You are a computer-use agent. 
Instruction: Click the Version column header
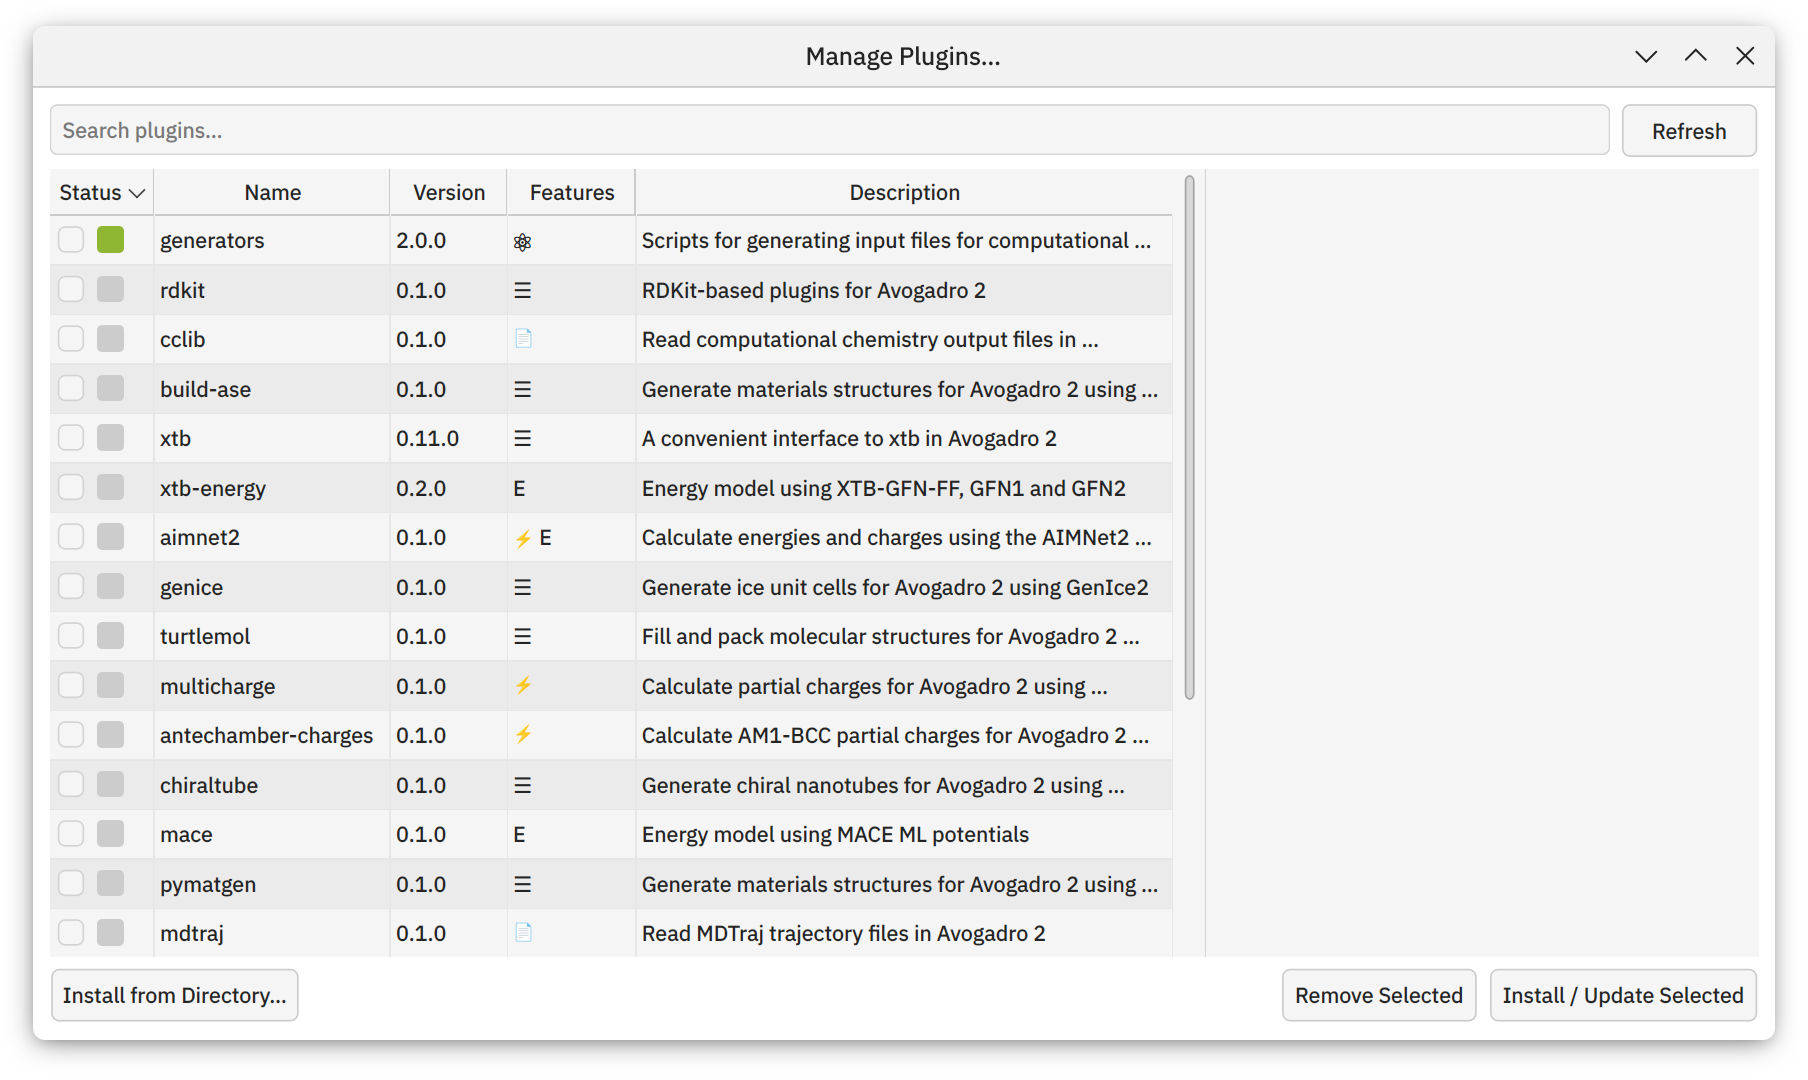click(x=448, y=193)
